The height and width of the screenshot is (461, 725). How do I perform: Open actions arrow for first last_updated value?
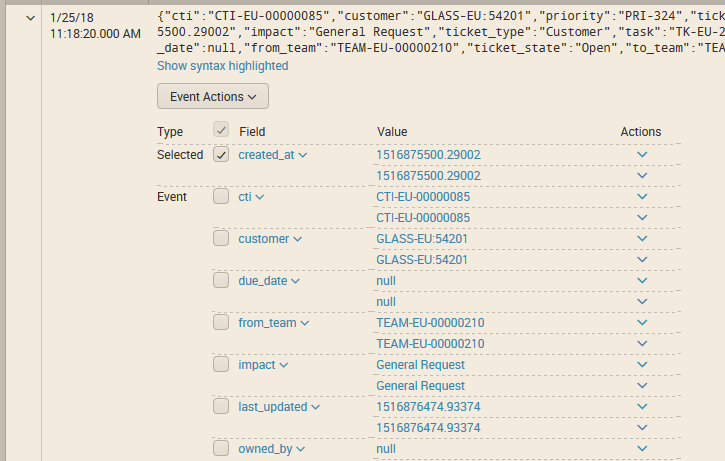[642, 407]
